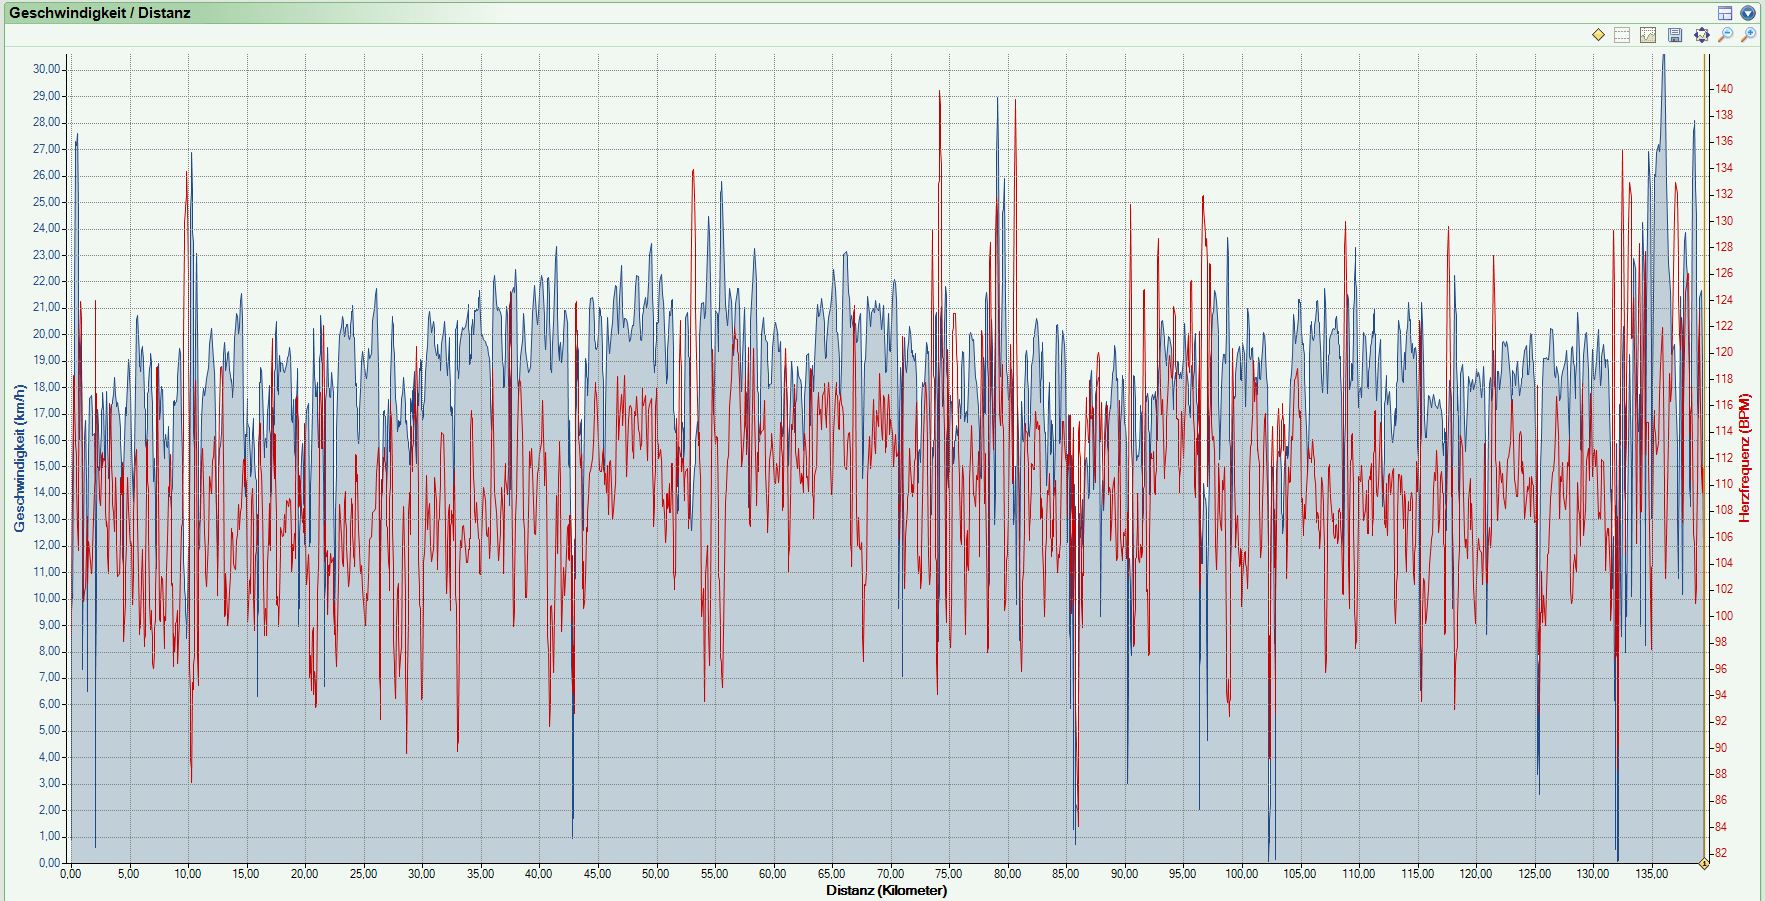Click the Distanz (Kilometer) axis label
Image resolution: width=1765 pixels, height=901 pixels.
click(886, 890)
